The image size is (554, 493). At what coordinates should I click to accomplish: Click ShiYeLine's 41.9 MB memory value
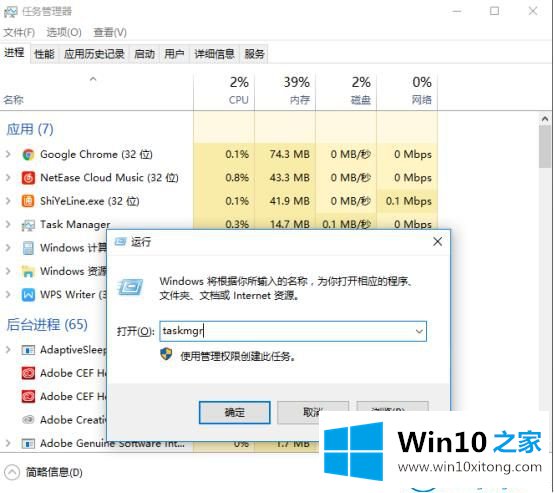[289, 201]
